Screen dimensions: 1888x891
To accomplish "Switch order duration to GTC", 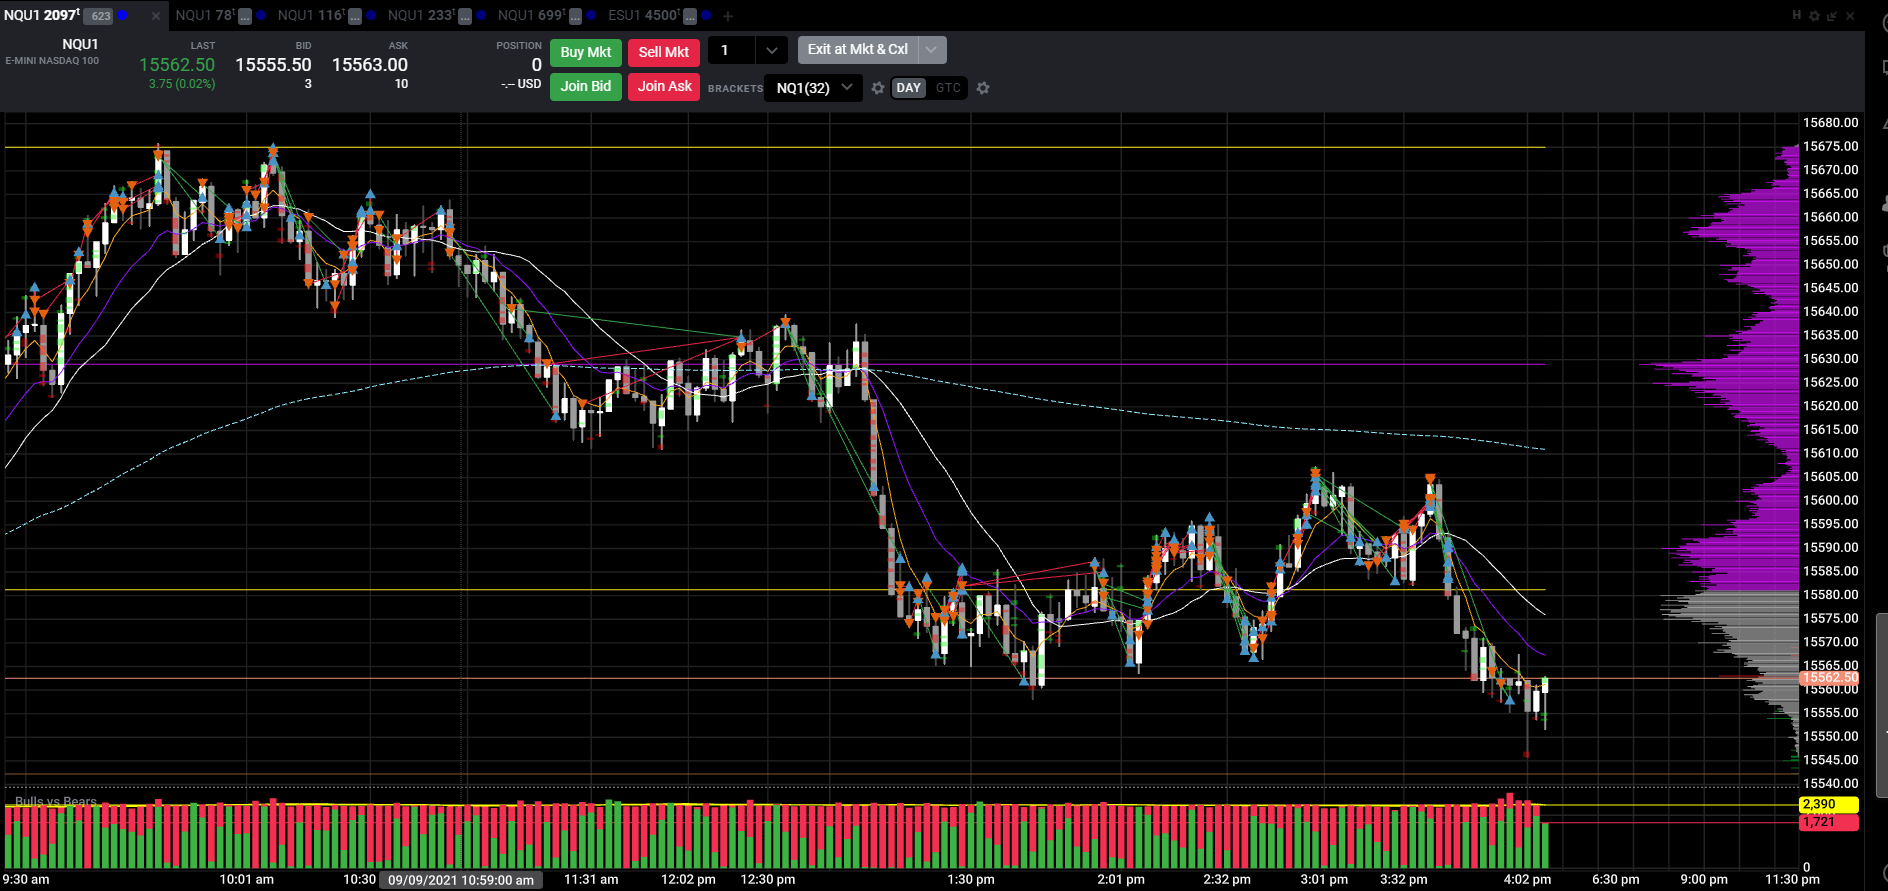I will (x=948, y=88).
